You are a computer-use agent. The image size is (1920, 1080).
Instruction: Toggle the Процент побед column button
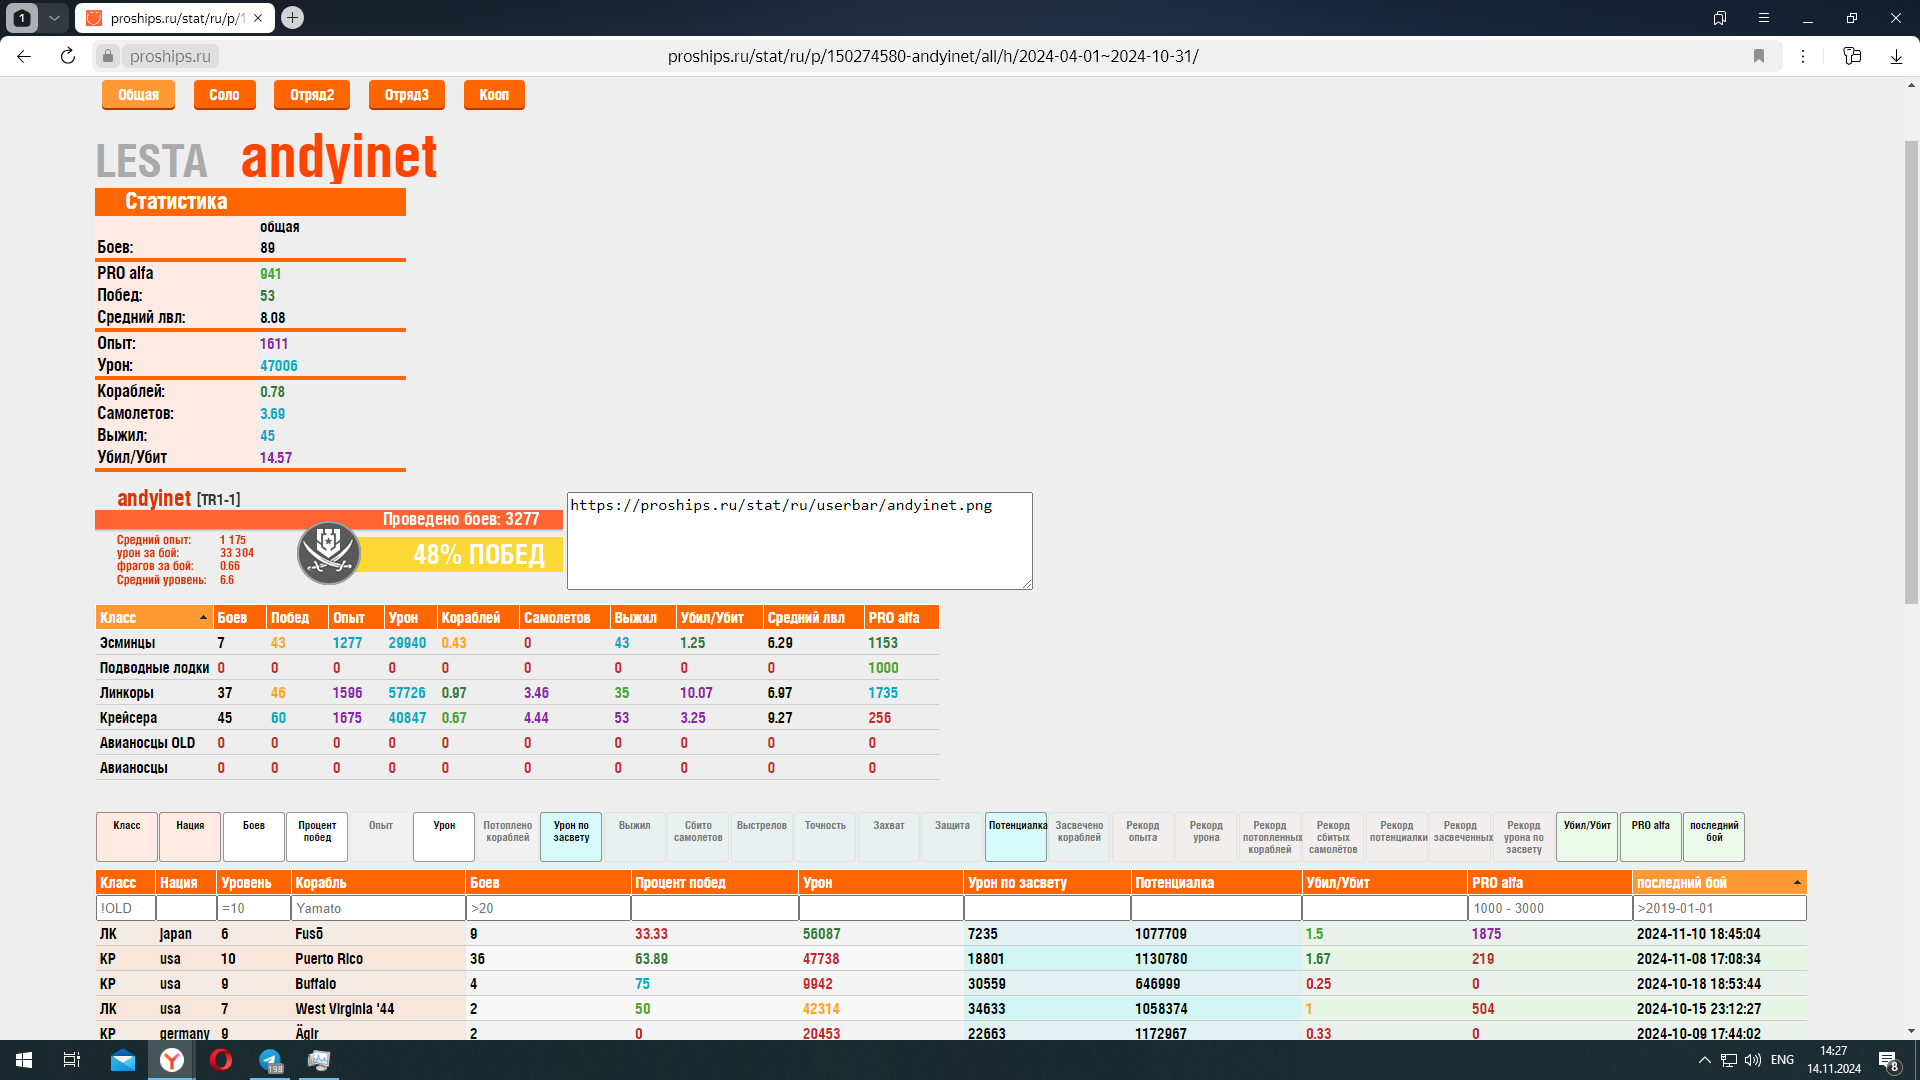click(x=317, y=837)
